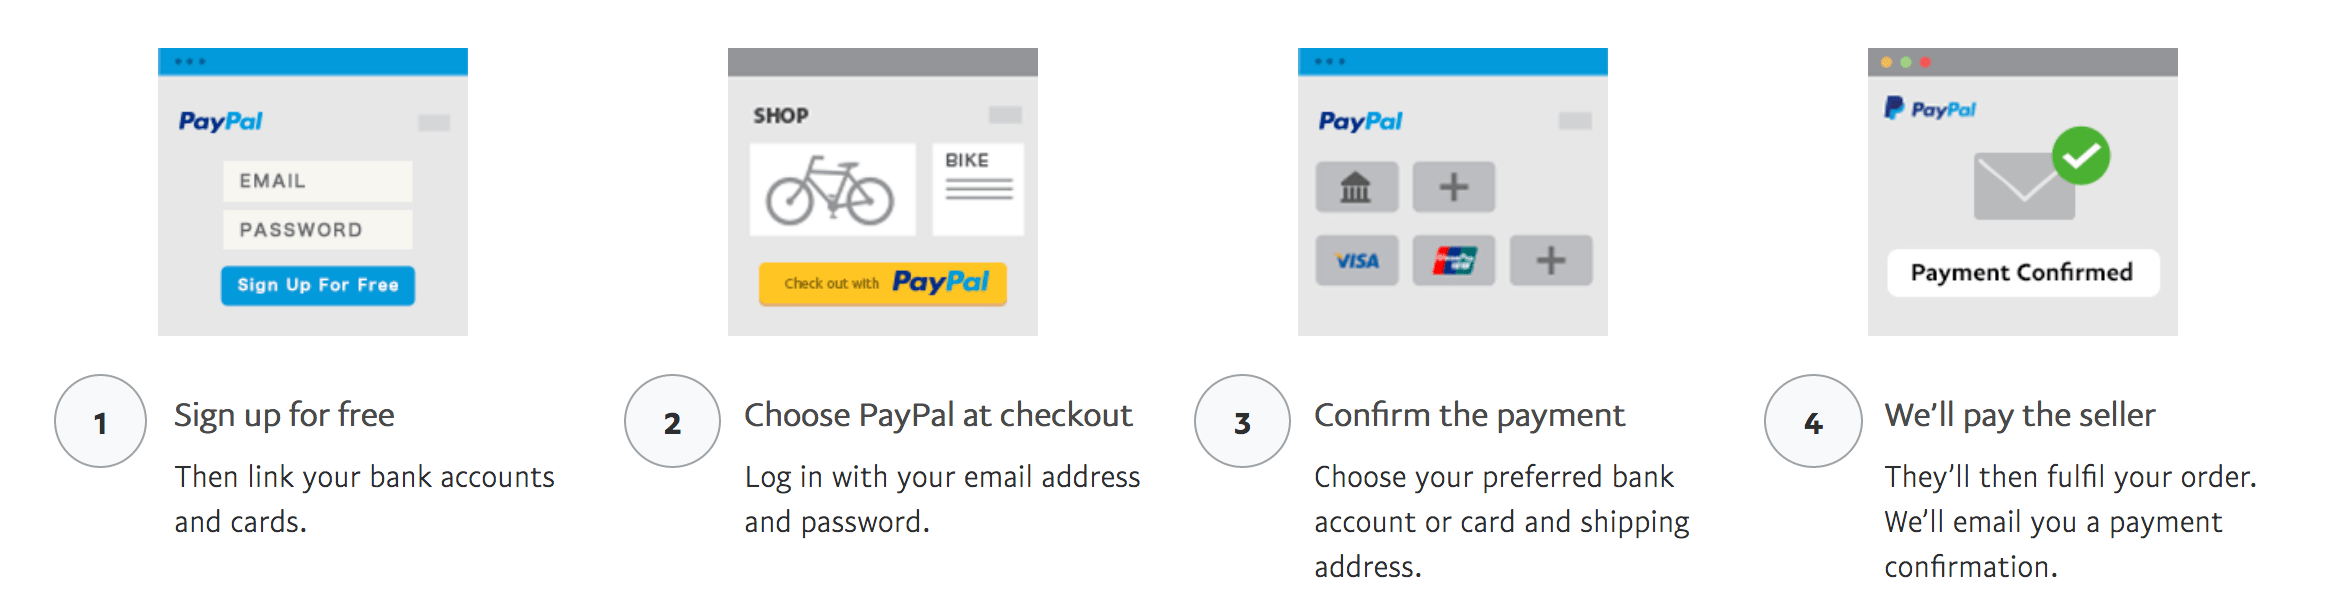Click the step 3 number circle
The width and height of the screenshot is (2336, 608).
click(1242, 421)
